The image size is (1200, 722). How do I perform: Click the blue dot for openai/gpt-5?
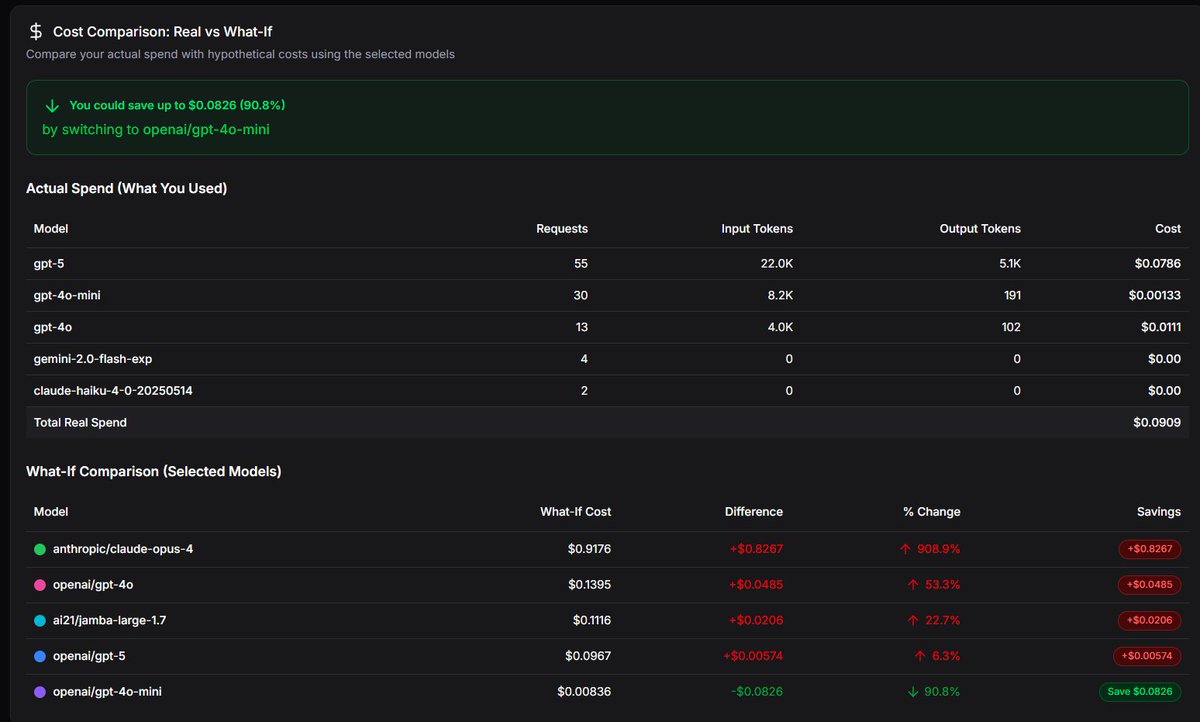(x=40, y=656)
